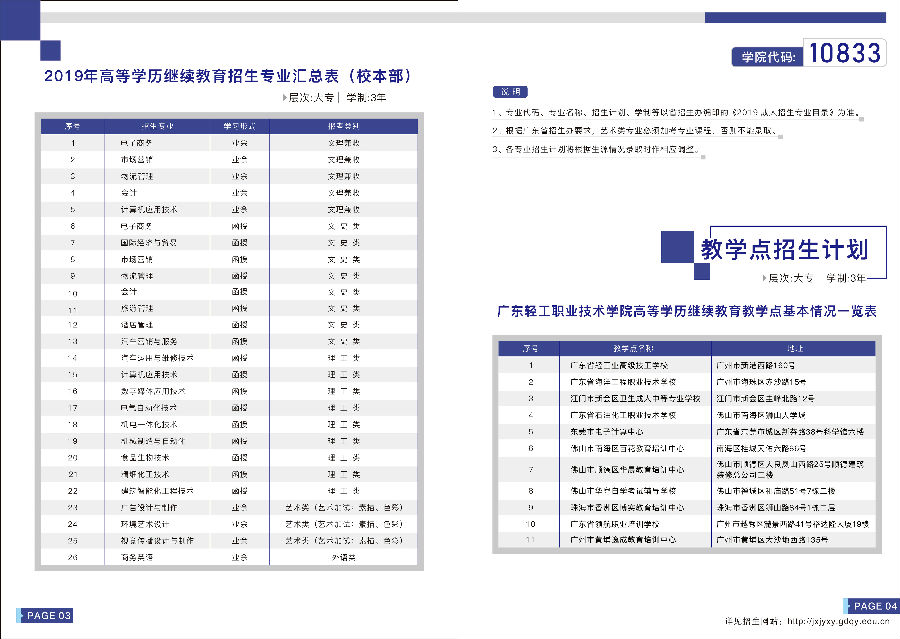
Task: Click the 序号 header in the teaching points table
Action: click(530, 348)
